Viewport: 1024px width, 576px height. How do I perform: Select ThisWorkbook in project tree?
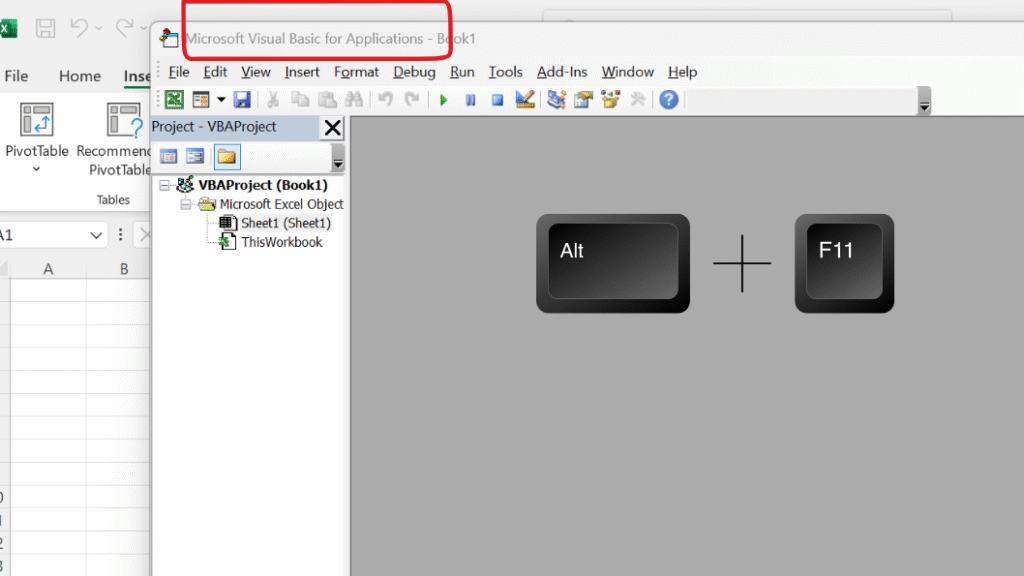pos(281,242)
